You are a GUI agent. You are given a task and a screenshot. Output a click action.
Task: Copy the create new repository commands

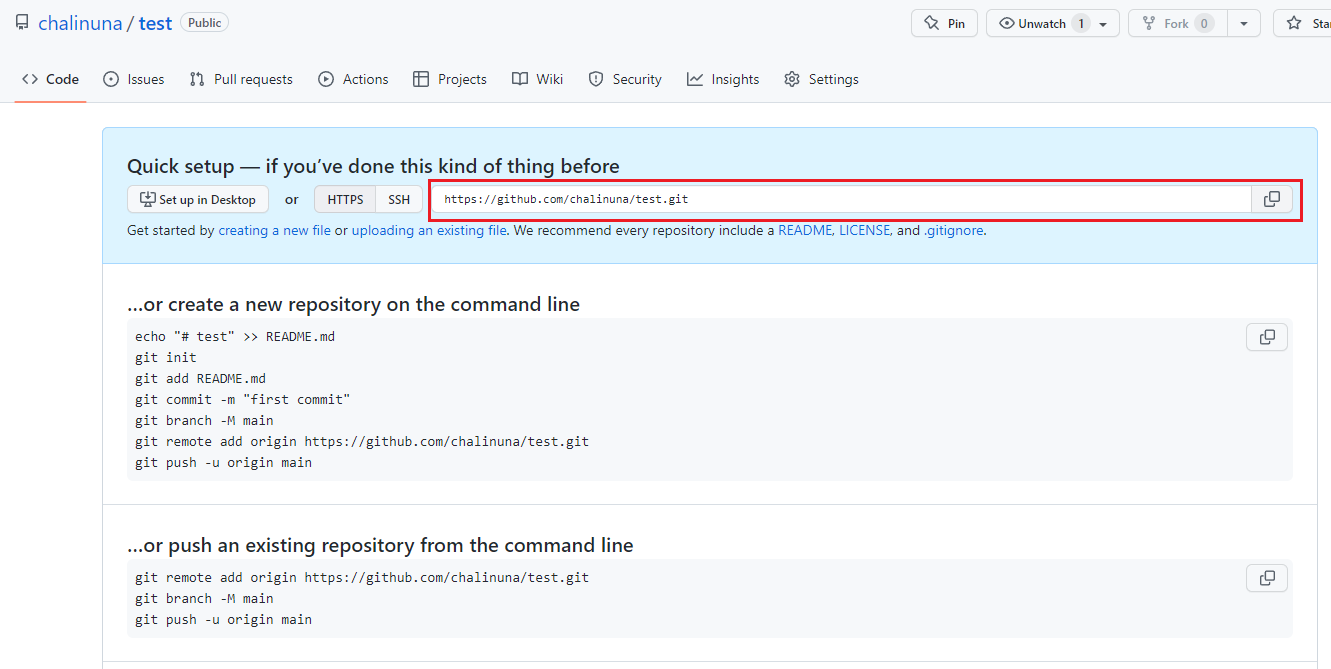[1267, 337]
